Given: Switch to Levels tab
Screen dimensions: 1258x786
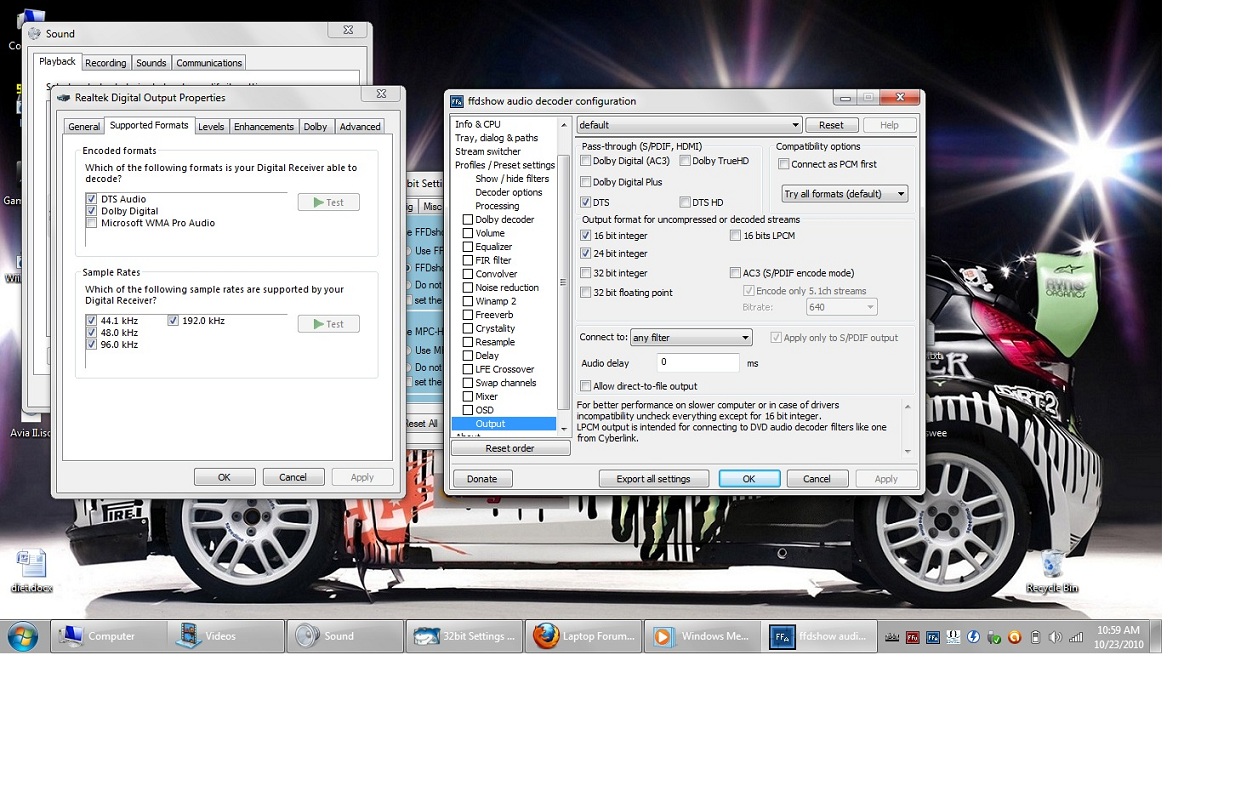Looking at the screenshot, I should click(x=211, y=127).
